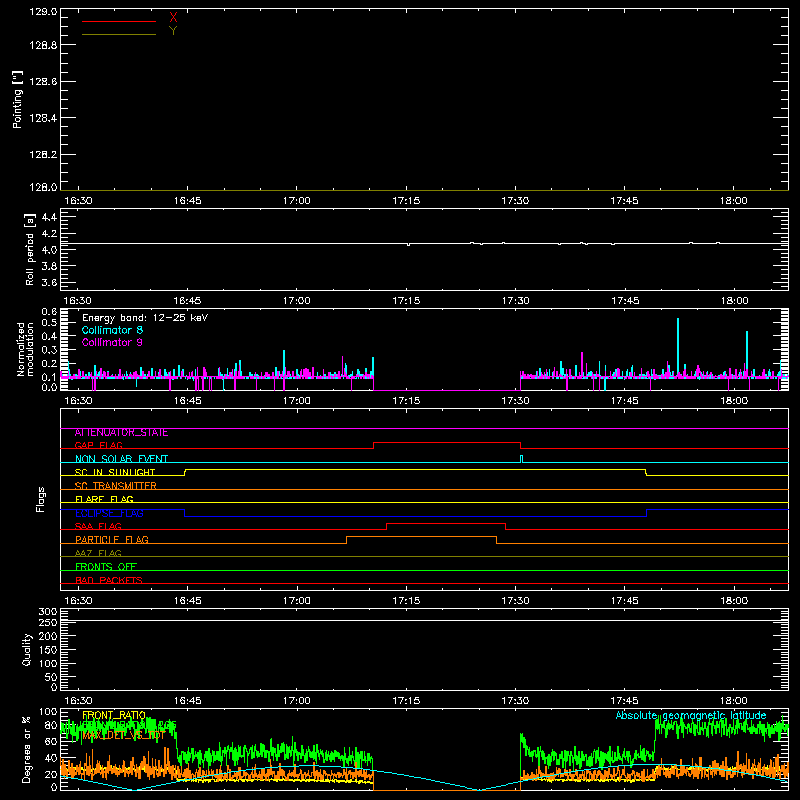Image resolution: width=800 pixels, height=800 pixels.
Task: Click the 18:00 time label under Pointing plot
Action: click(x=734, y=201)
